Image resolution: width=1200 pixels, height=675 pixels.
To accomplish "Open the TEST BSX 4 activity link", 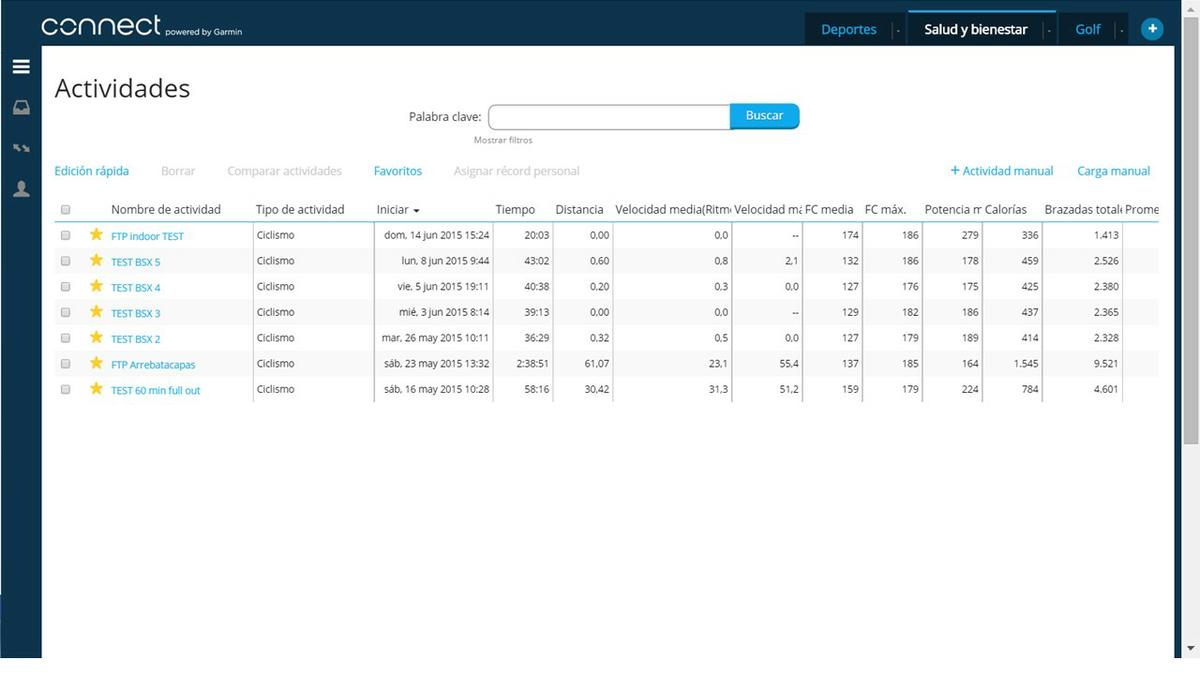I will point(135,287).
